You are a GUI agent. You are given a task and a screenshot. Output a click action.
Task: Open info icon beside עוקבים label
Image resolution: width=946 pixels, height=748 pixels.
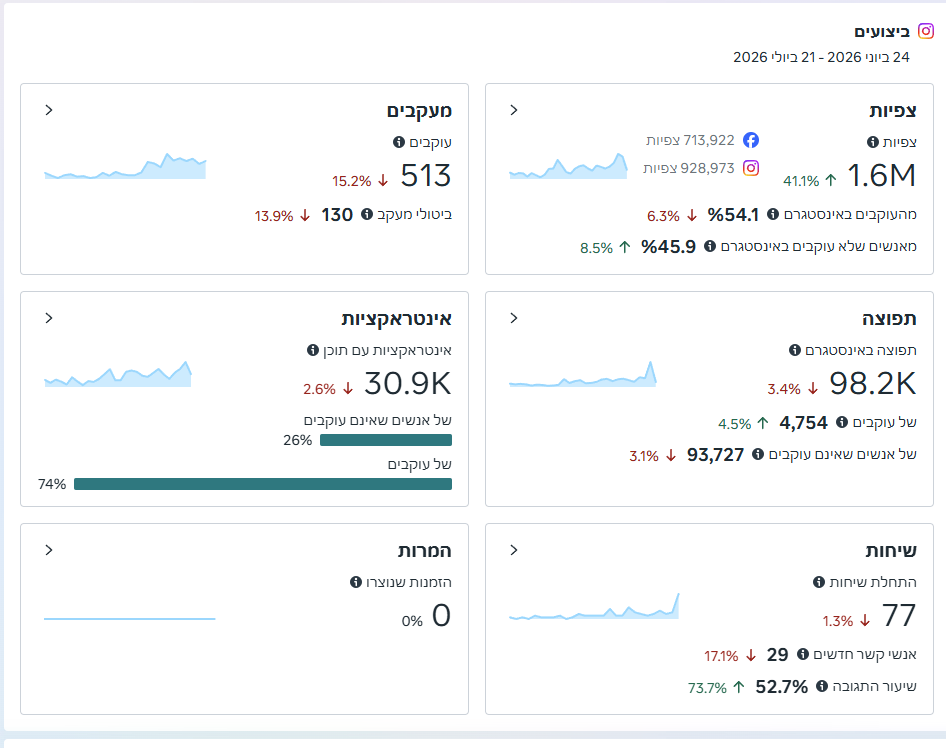(x=399, y=142)
